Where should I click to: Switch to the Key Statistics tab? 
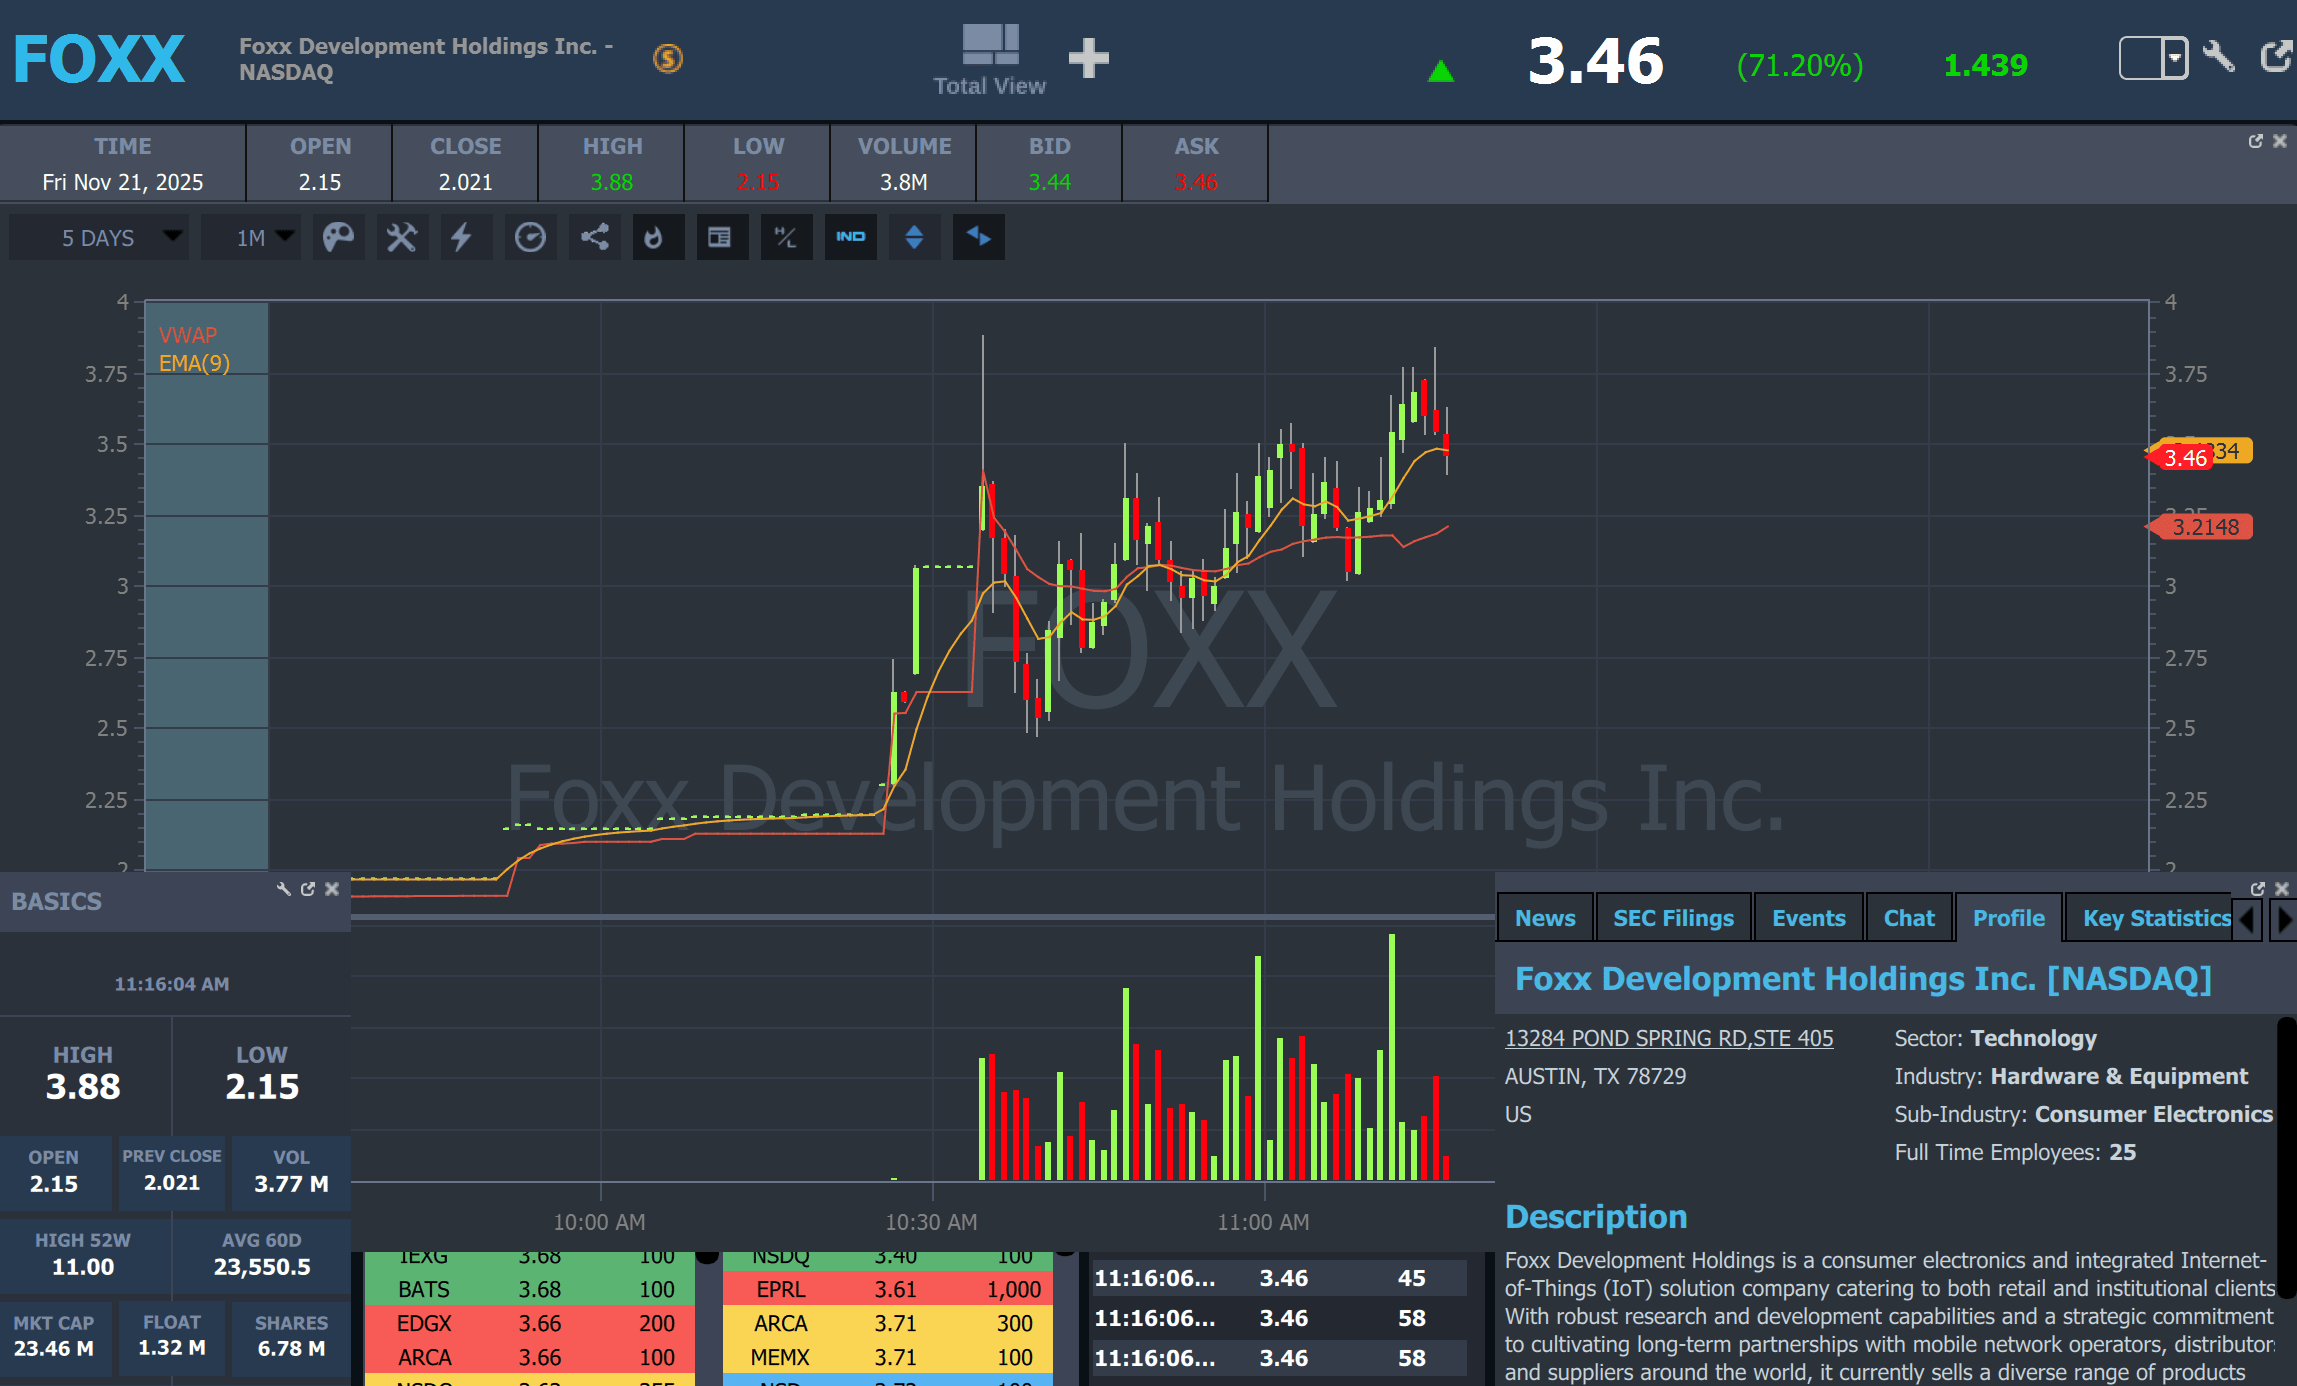click(x=2156, y=918)
